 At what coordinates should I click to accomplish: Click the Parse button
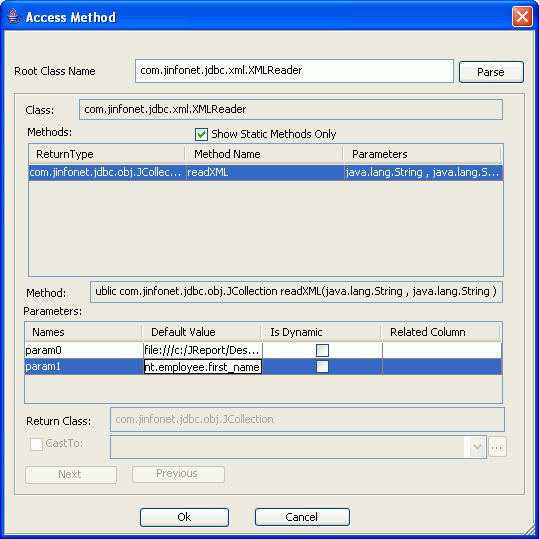click(x=491, y=72)
